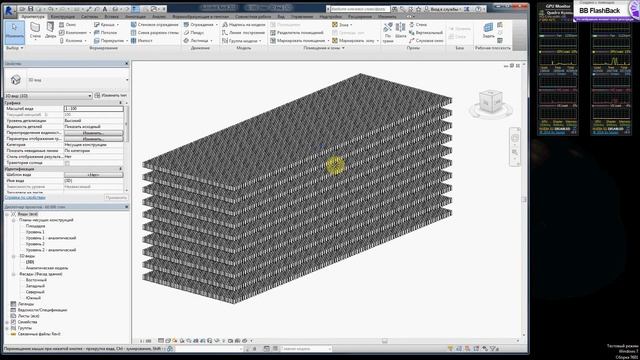
Task: Select 'Аналитическая модель' in the project browser
Action: 47,268
